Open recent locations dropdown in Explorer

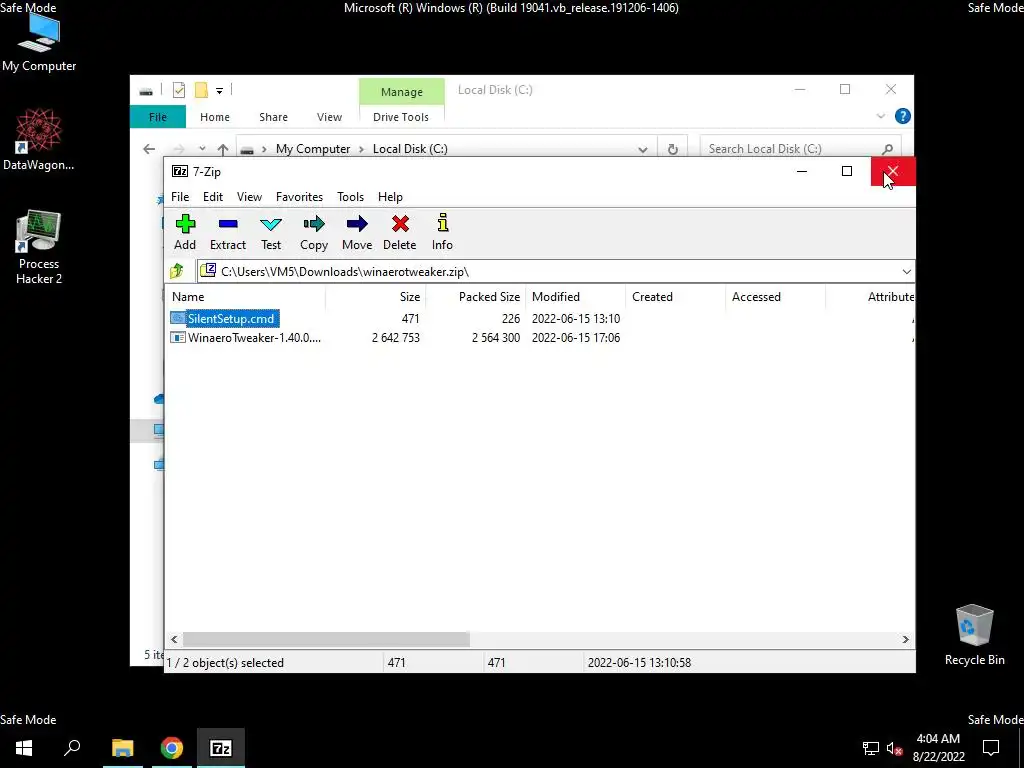click(202, 149)
